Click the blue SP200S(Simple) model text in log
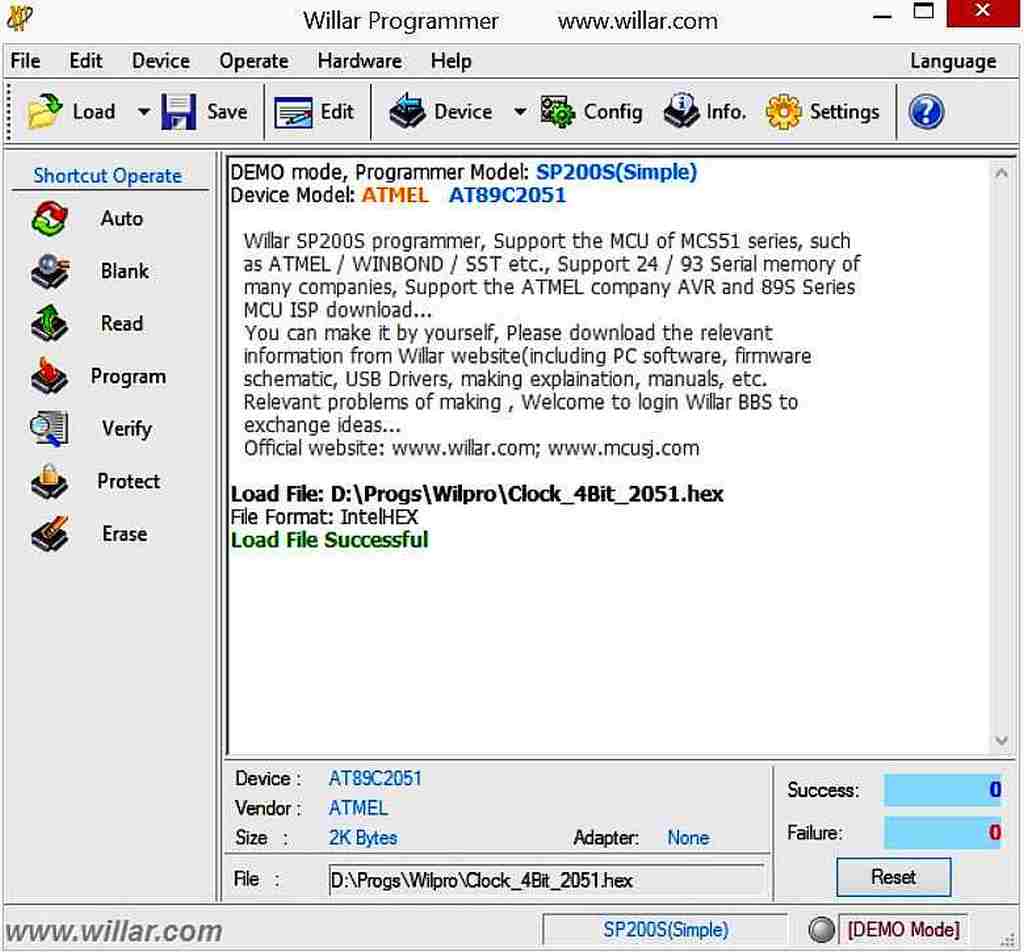The height and width of the screenshot is (952, 1024). click(616, 172)
